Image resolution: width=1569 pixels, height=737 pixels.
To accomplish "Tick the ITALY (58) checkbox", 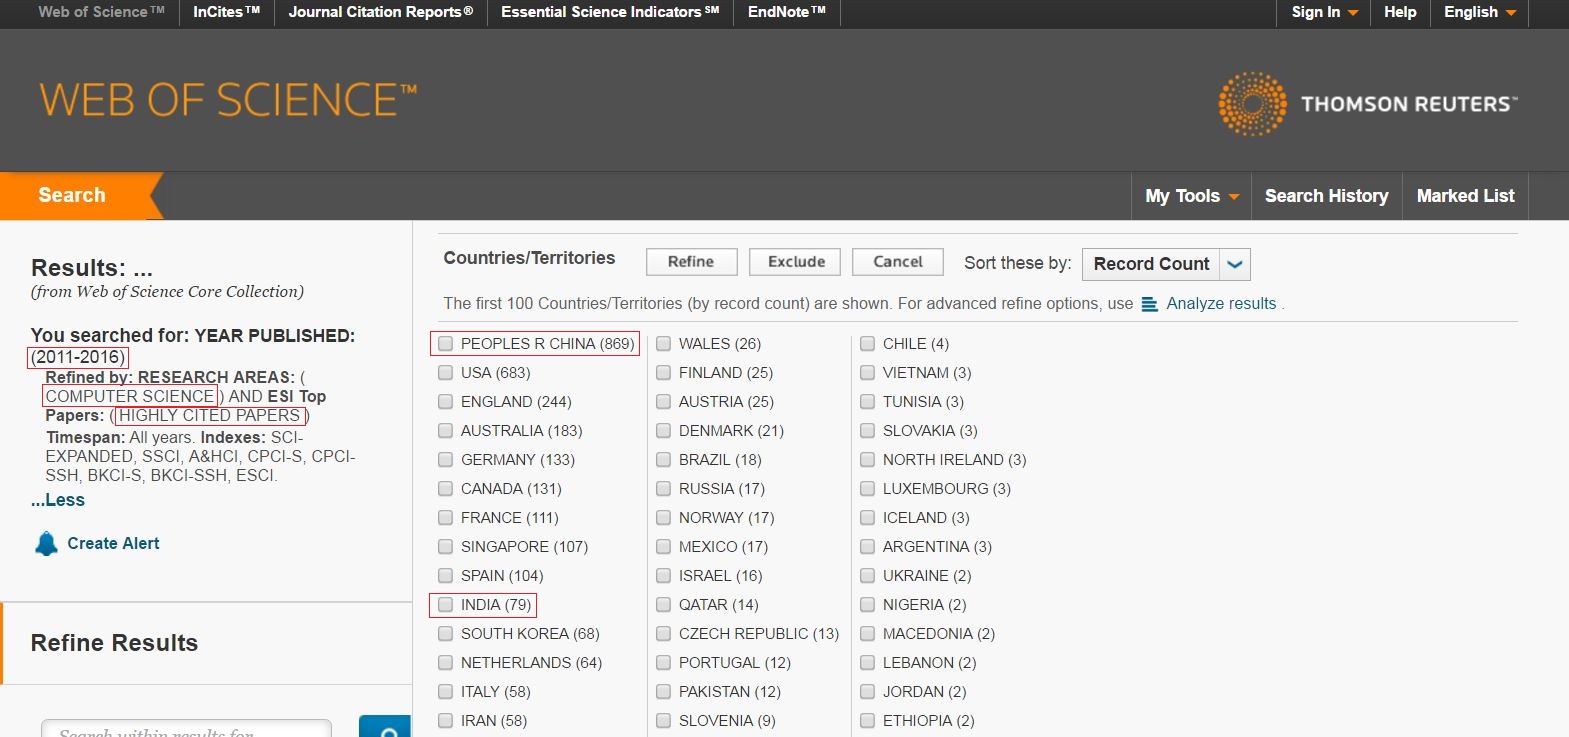I will coord(446,692).
